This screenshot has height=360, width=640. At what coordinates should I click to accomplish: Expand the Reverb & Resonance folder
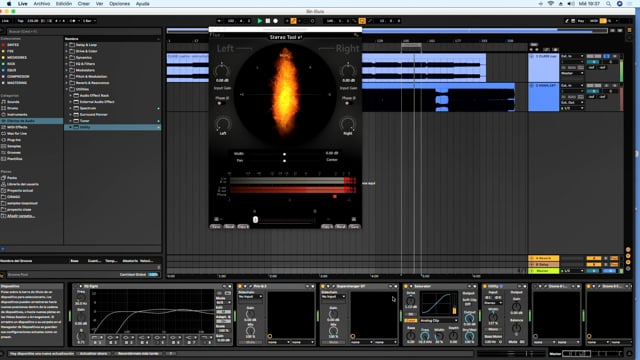pos(67,83)
